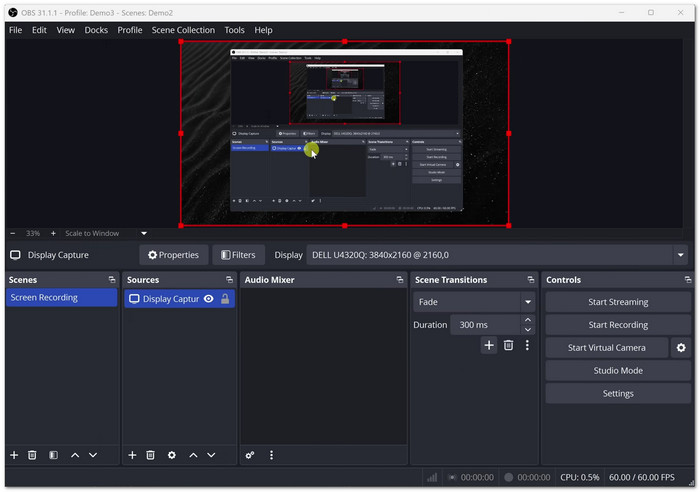Pop out the Audio Mixer dock
The height and width of the screenshot is (492, 700).
[x=400, y=280]
